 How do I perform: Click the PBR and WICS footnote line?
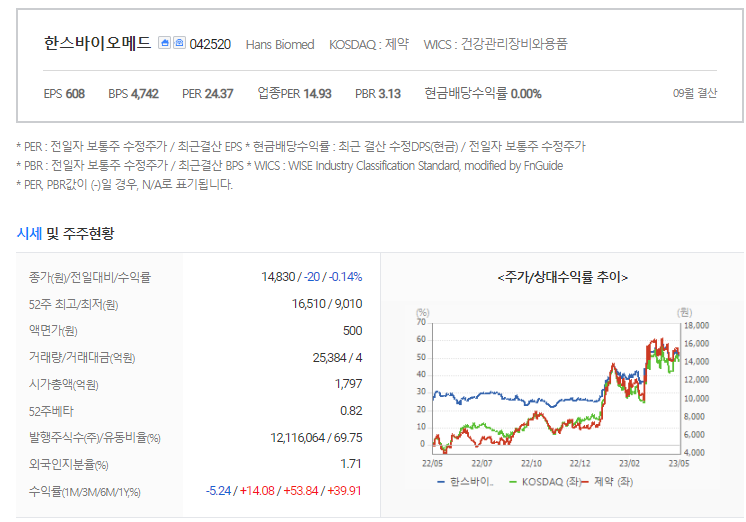[290, 166]
